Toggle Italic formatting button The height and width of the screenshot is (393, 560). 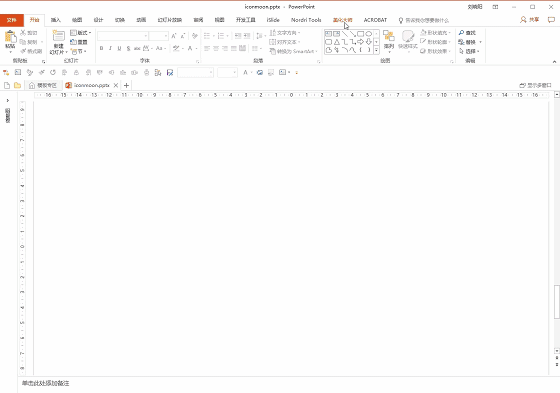pyautogui.click(x=110, y=48)
